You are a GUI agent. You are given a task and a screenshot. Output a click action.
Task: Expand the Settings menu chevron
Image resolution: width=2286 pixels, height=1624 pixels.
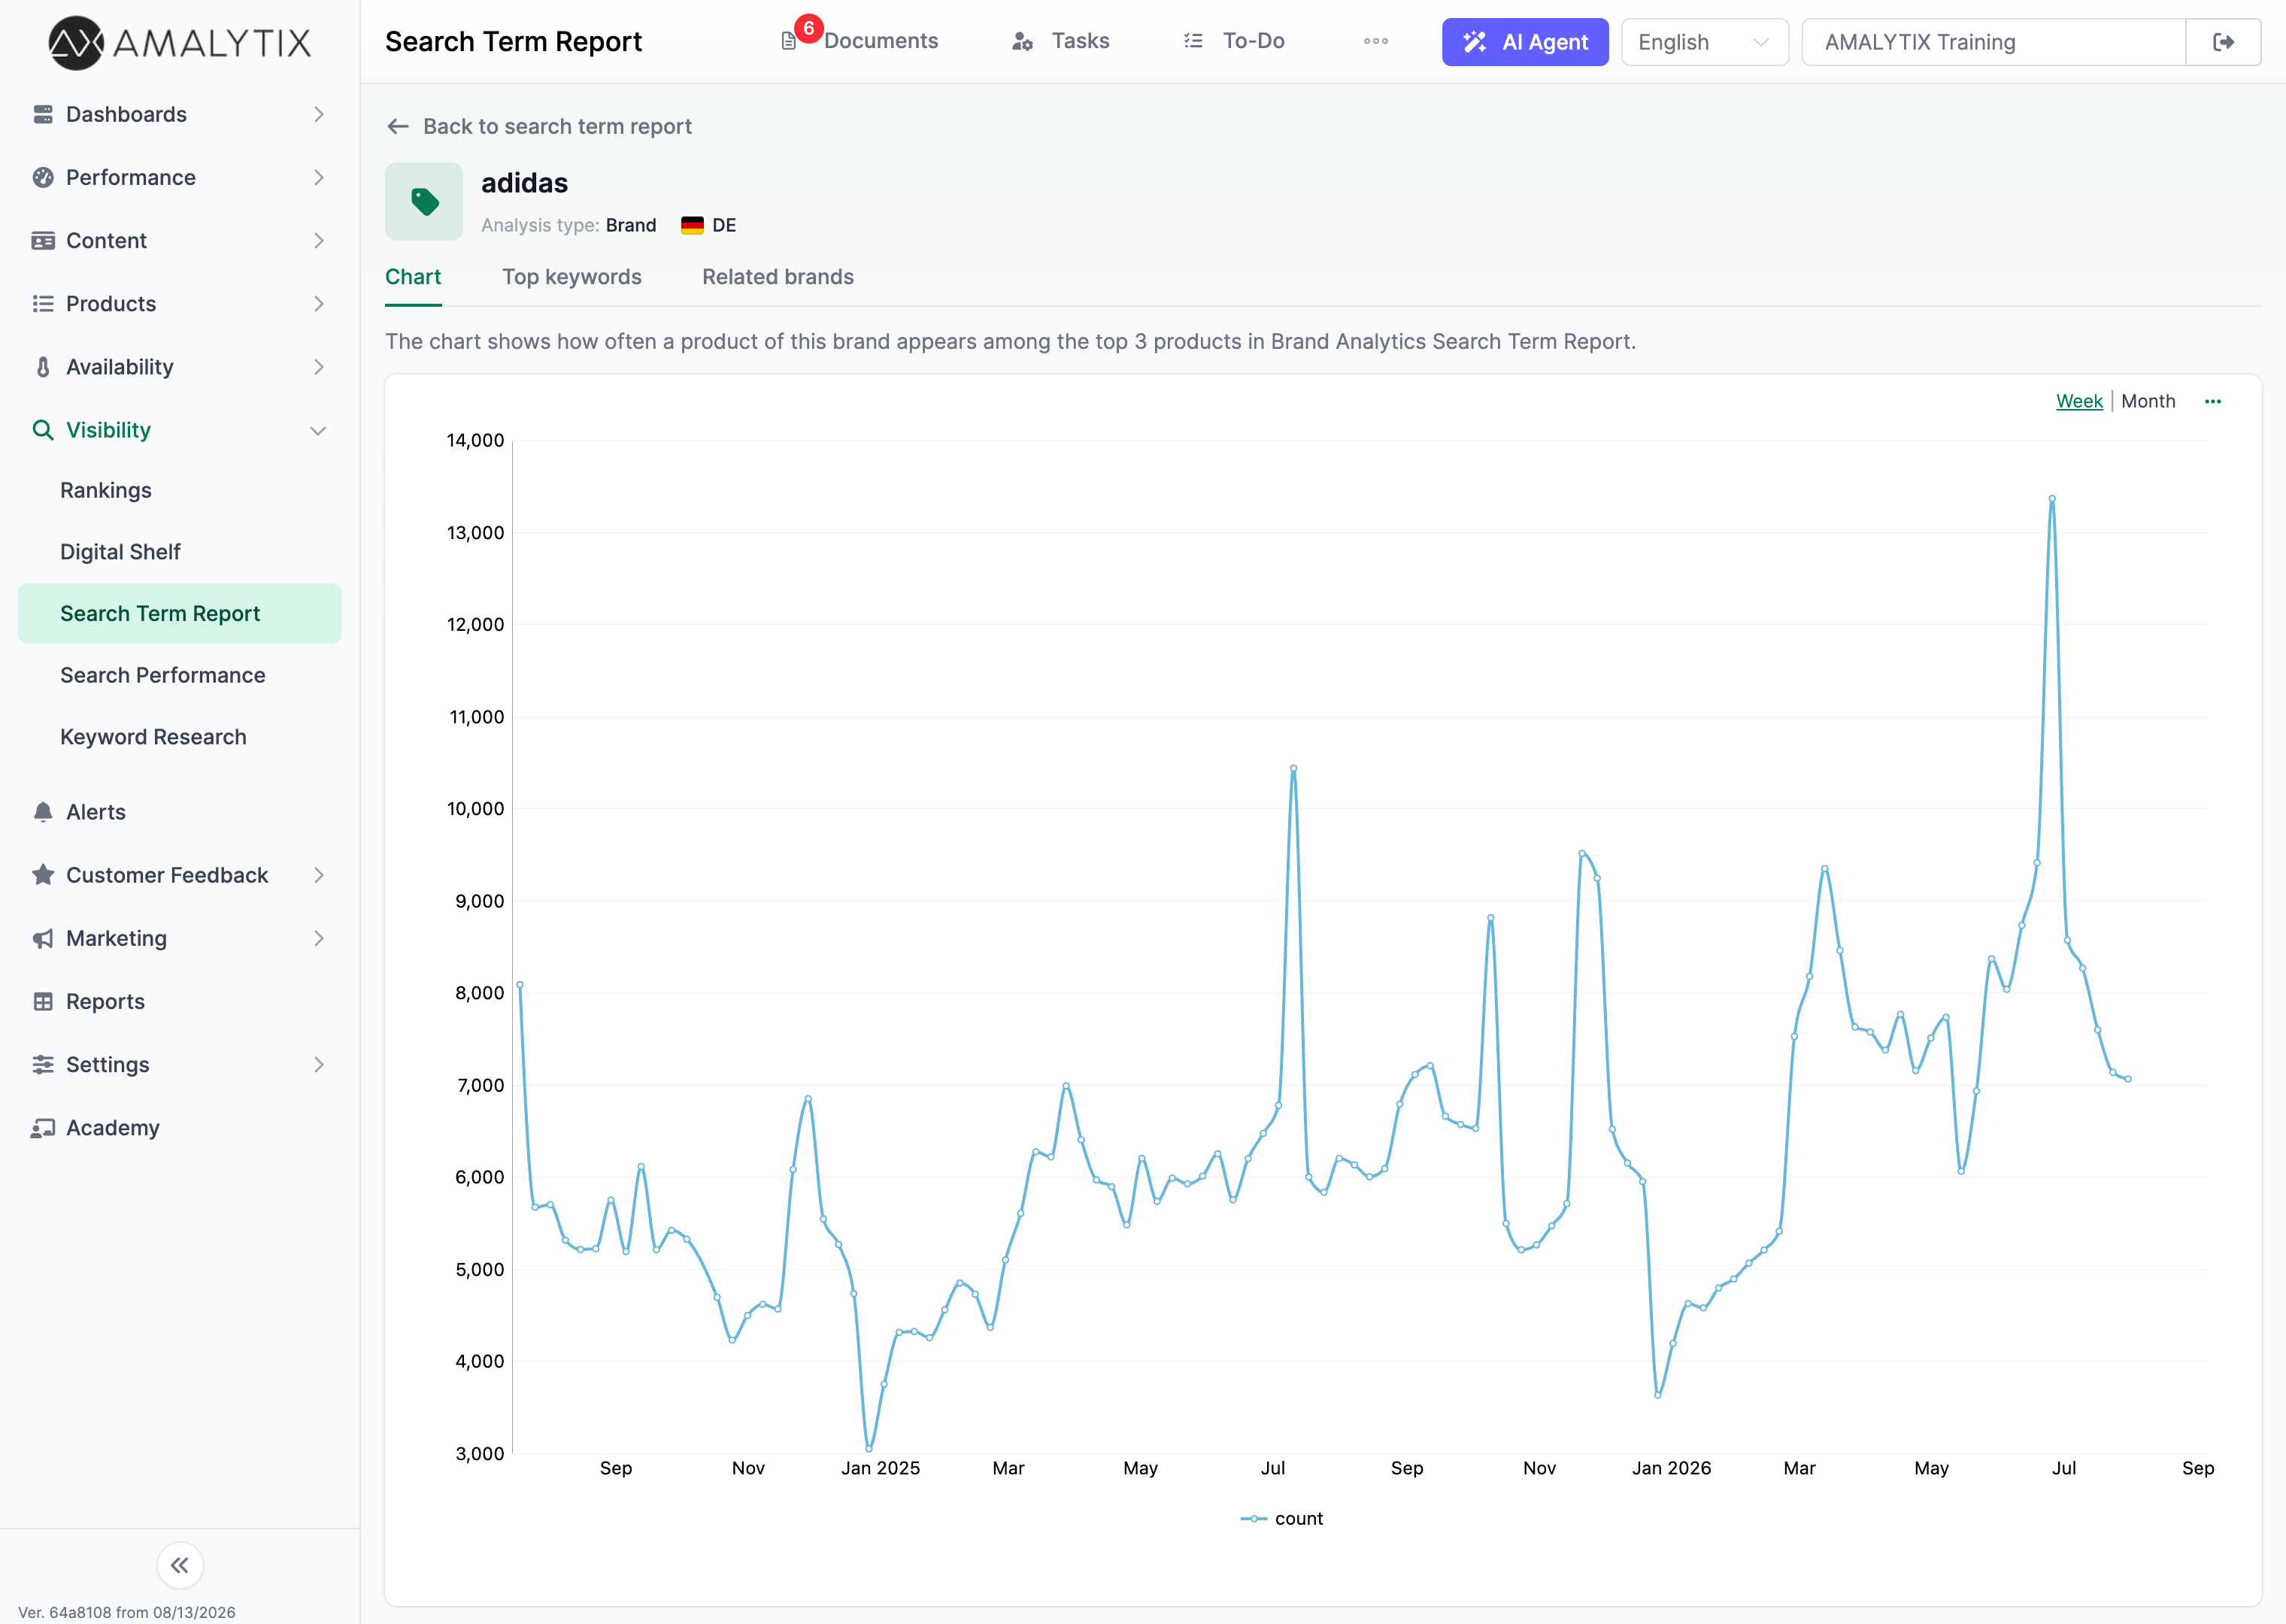click(x=319, y=1064)
